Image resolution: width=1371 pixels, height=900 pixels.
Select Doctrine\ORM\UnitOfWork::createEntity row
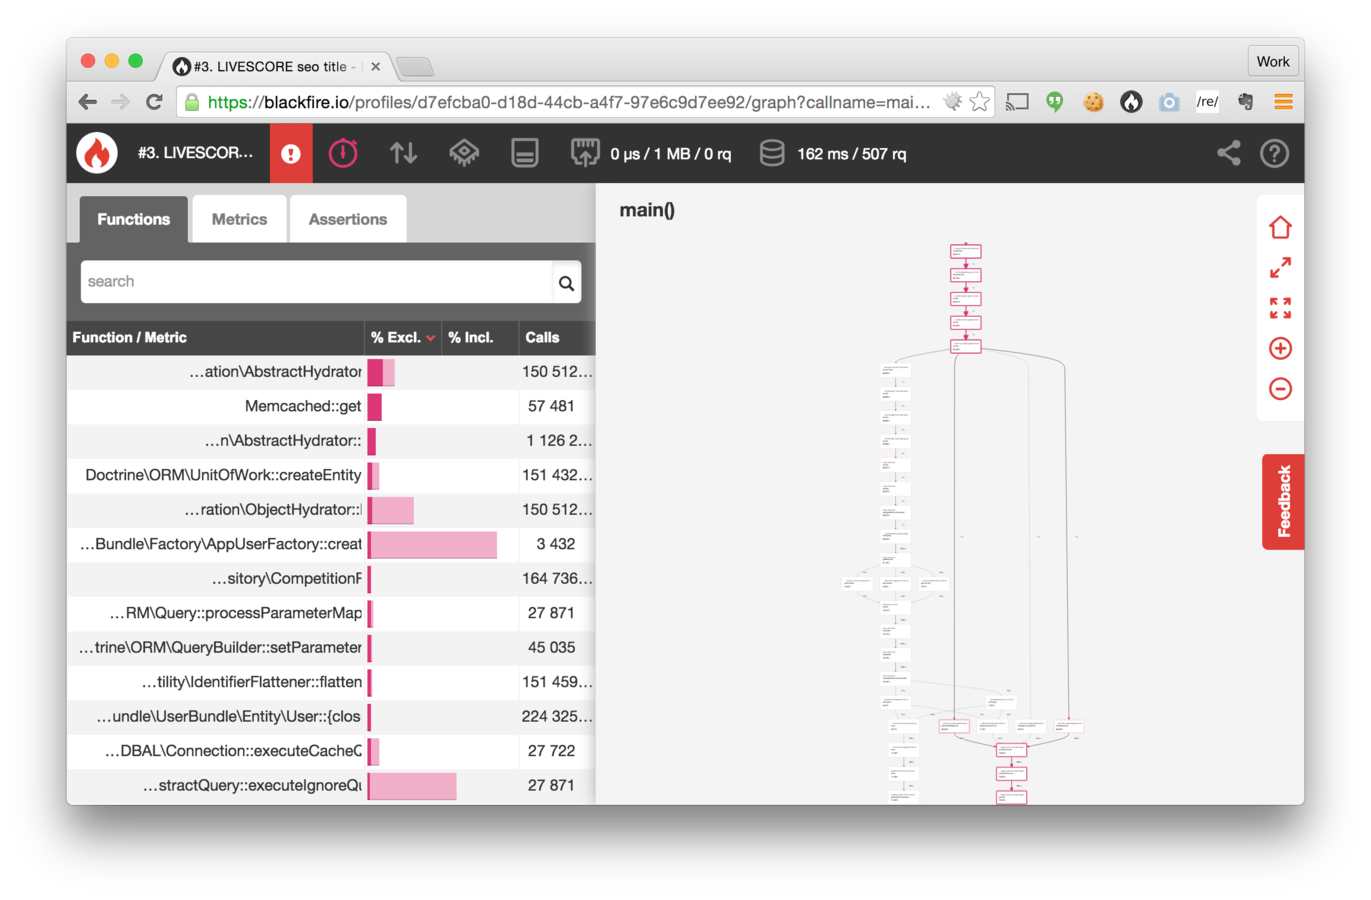[x=331, y=476]
